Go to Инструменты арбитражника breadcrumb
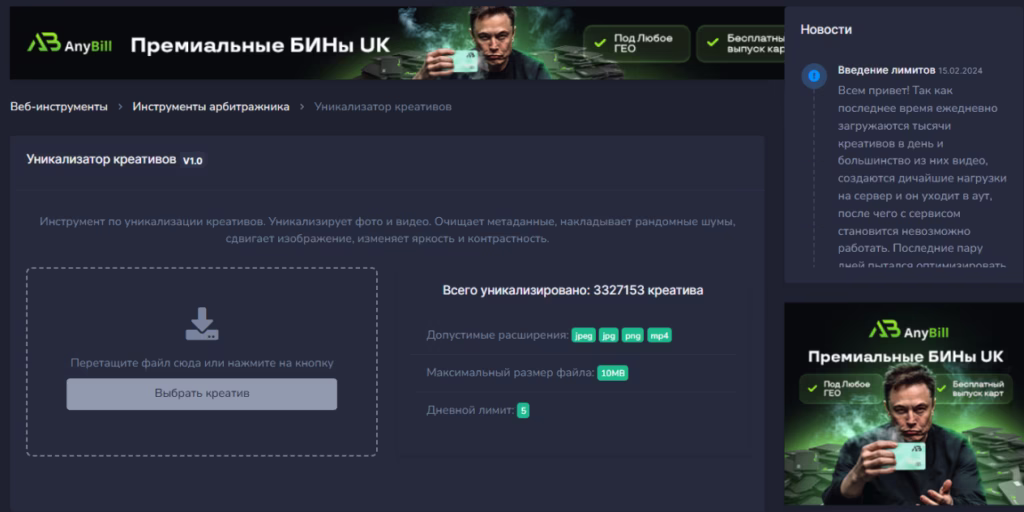The height and width of the screenshot is (512, 1024). tap(211, 107)
